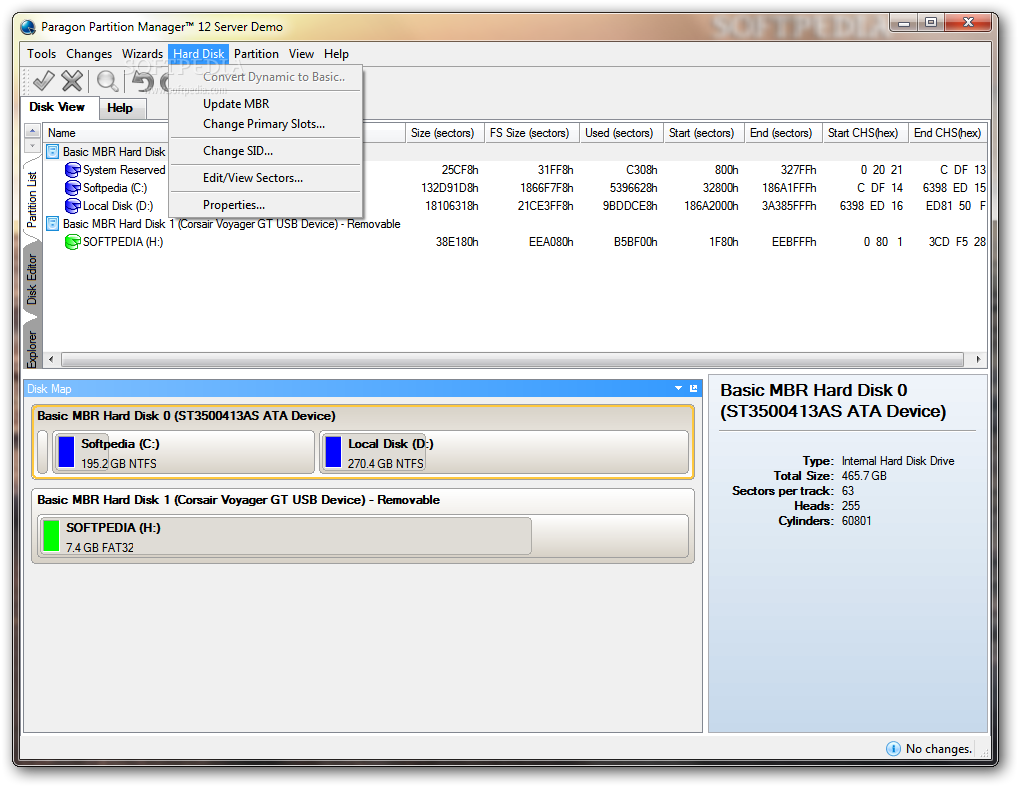Sort by End (sectors) column header

pos(781,133)
